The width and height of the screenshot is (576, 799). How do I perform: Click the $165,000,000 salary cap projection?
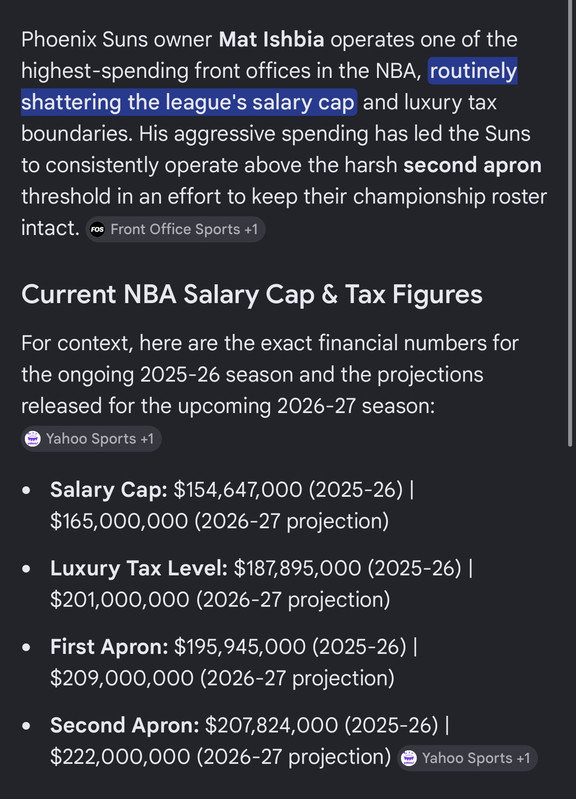tap(119, 521)
